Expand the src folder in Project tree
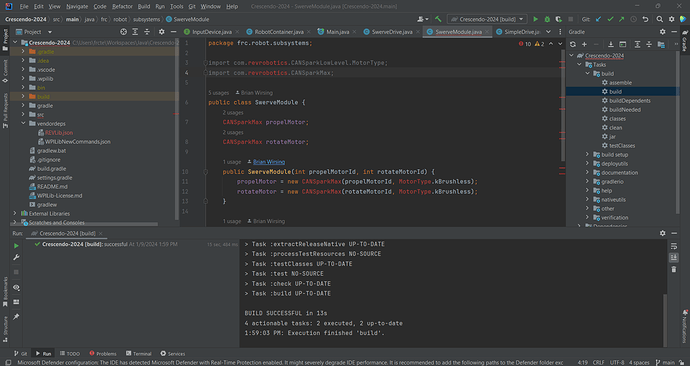Image resolution: width=690 pixels, height=366 pixels. [23, 115]
